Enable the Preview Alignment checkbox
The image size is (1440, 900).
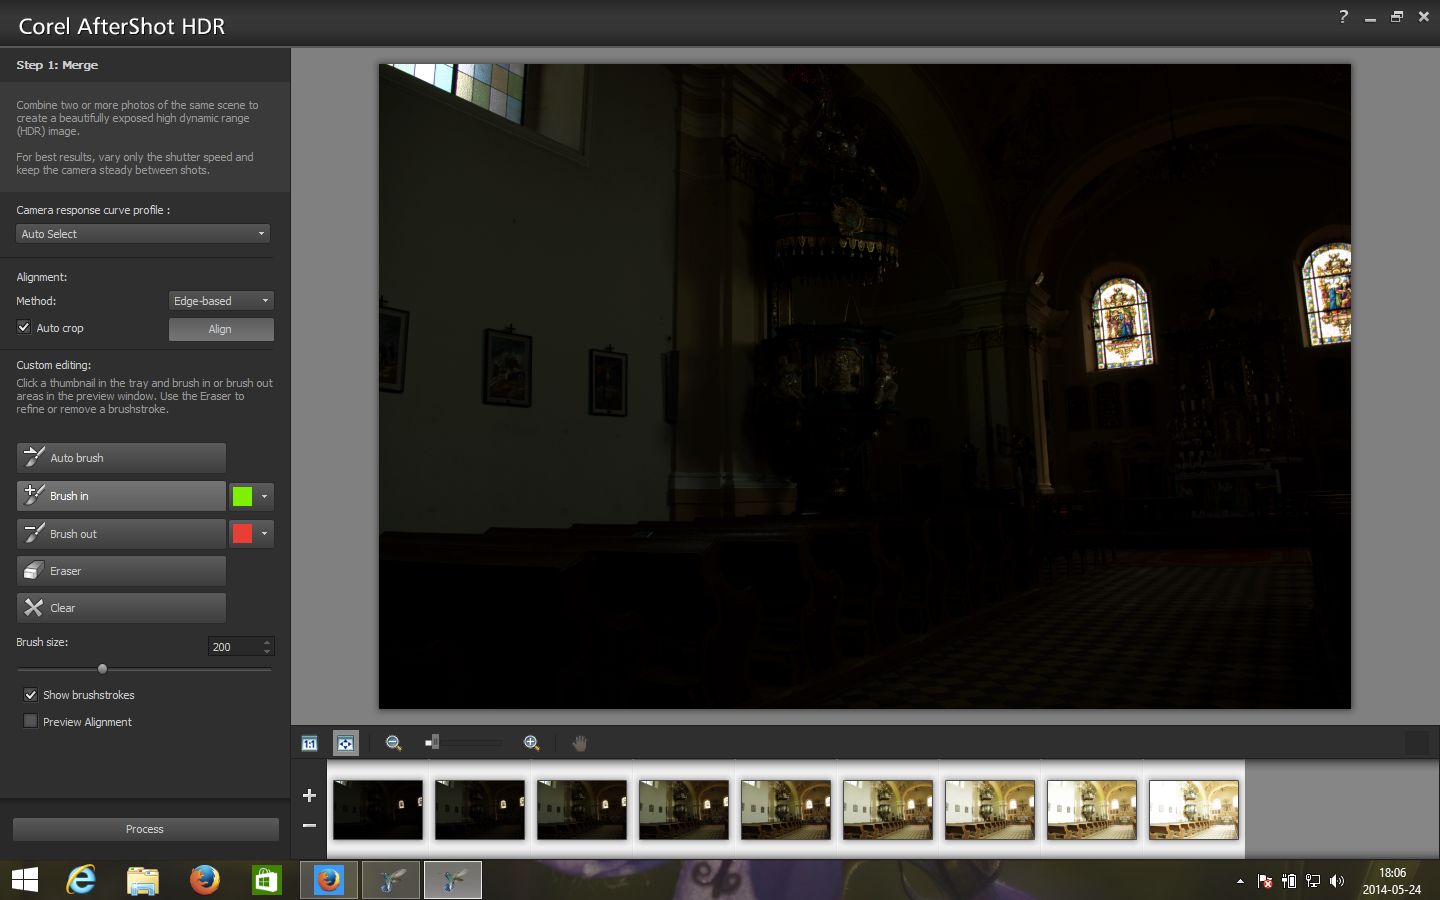tap(31, 721)
